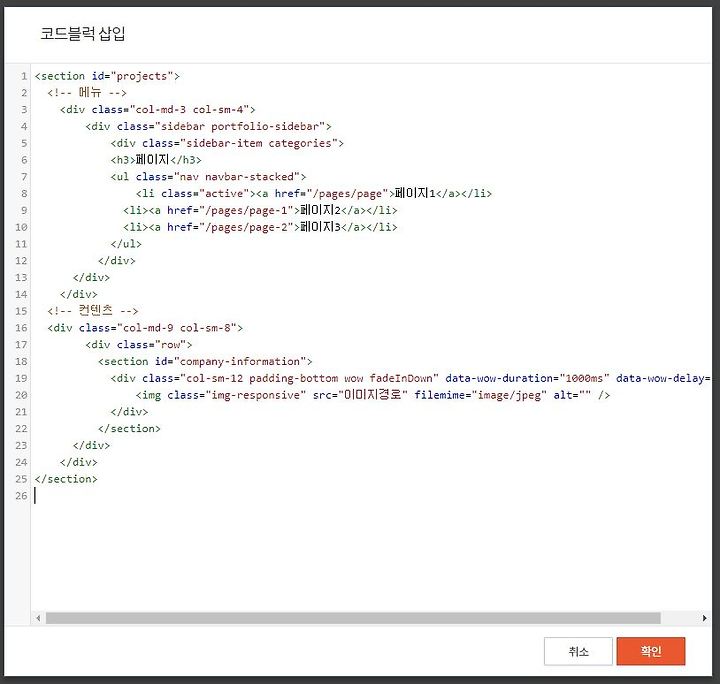Click the section id="projects" opening tag line
The width and height of the screenshot is (720, 684).
107,76
